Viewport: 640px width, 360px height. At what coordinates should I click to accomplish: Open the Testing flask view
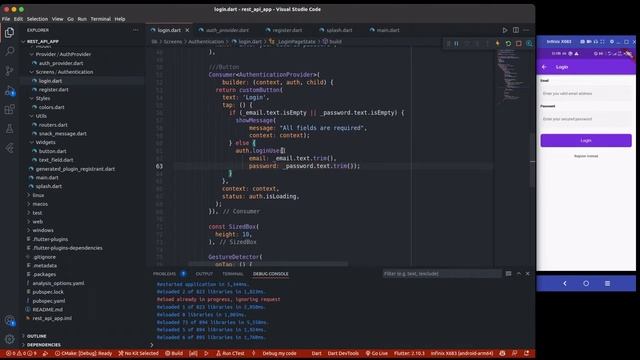[9, 129]
